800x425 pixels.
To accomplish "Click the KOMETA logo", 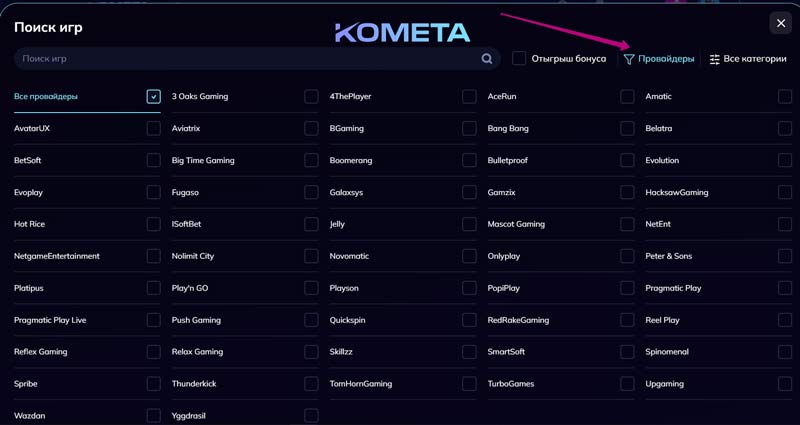I will [402, 32].
